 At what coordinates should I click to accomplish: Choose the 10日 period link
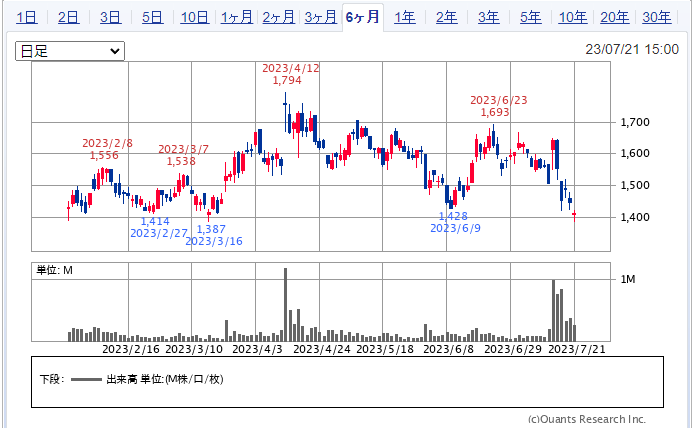click(x=195, y=17)
